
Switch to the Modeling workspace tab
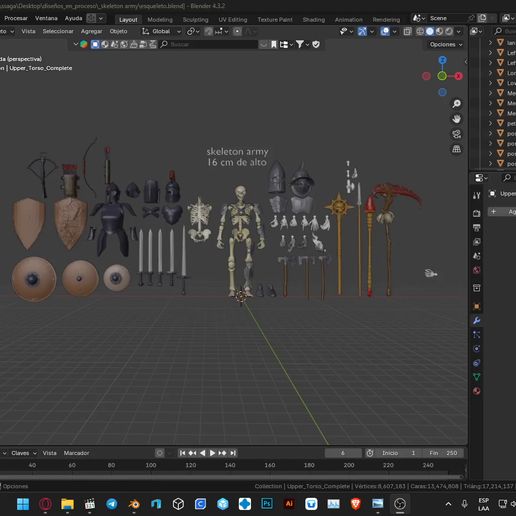[160, 20]
